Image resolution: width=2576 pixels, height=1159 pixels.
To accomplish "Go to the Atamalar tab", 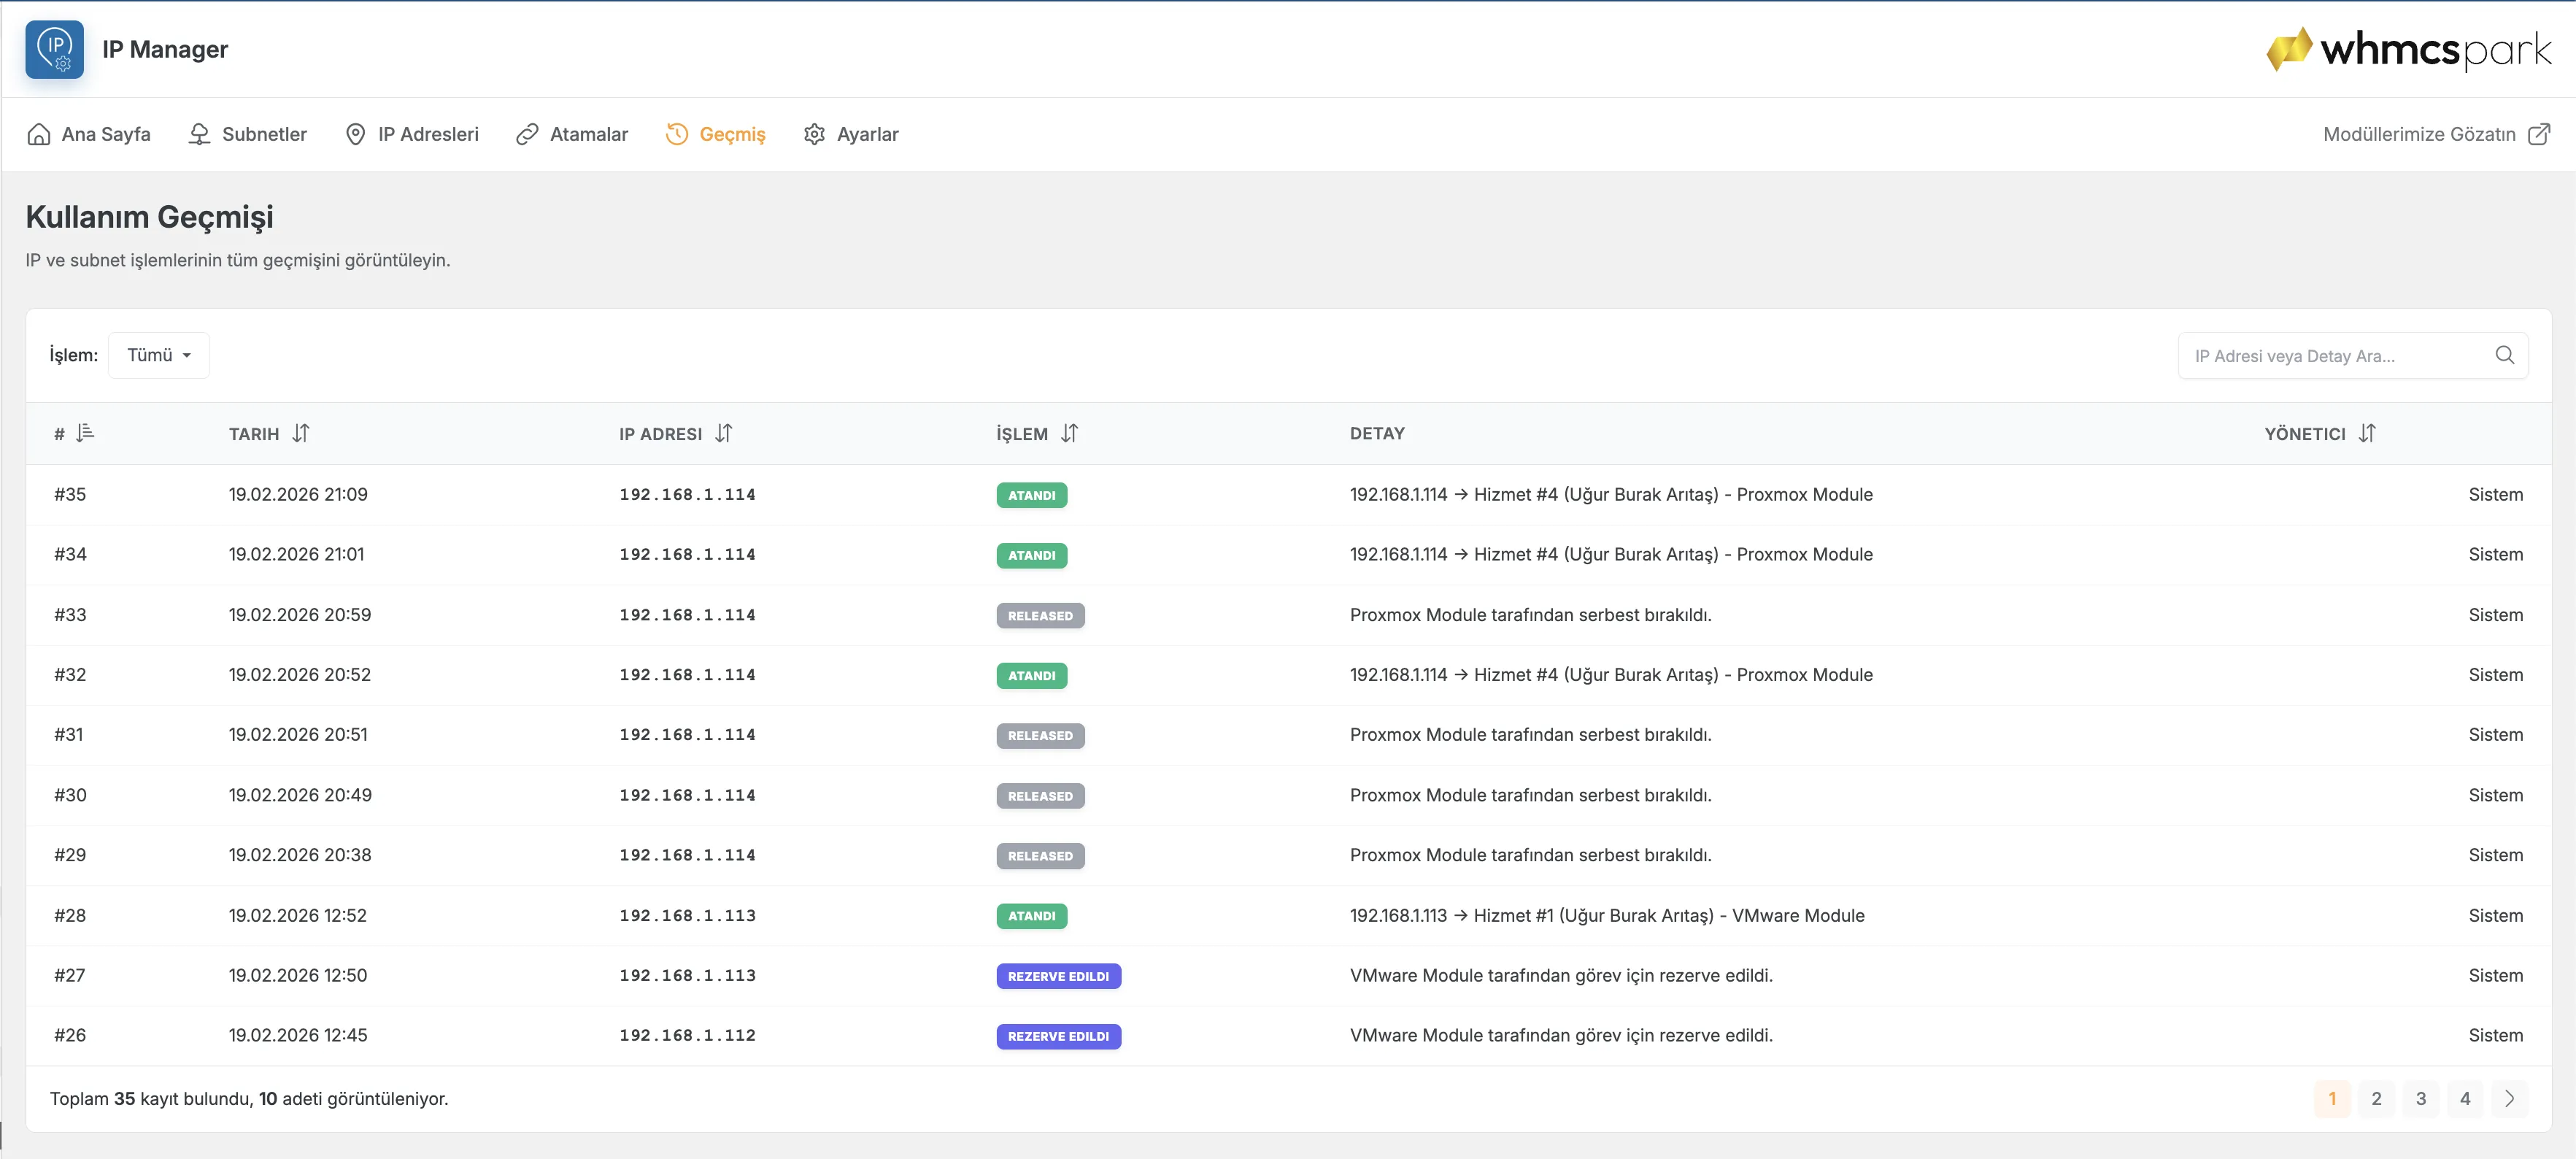I will point(572,134).
